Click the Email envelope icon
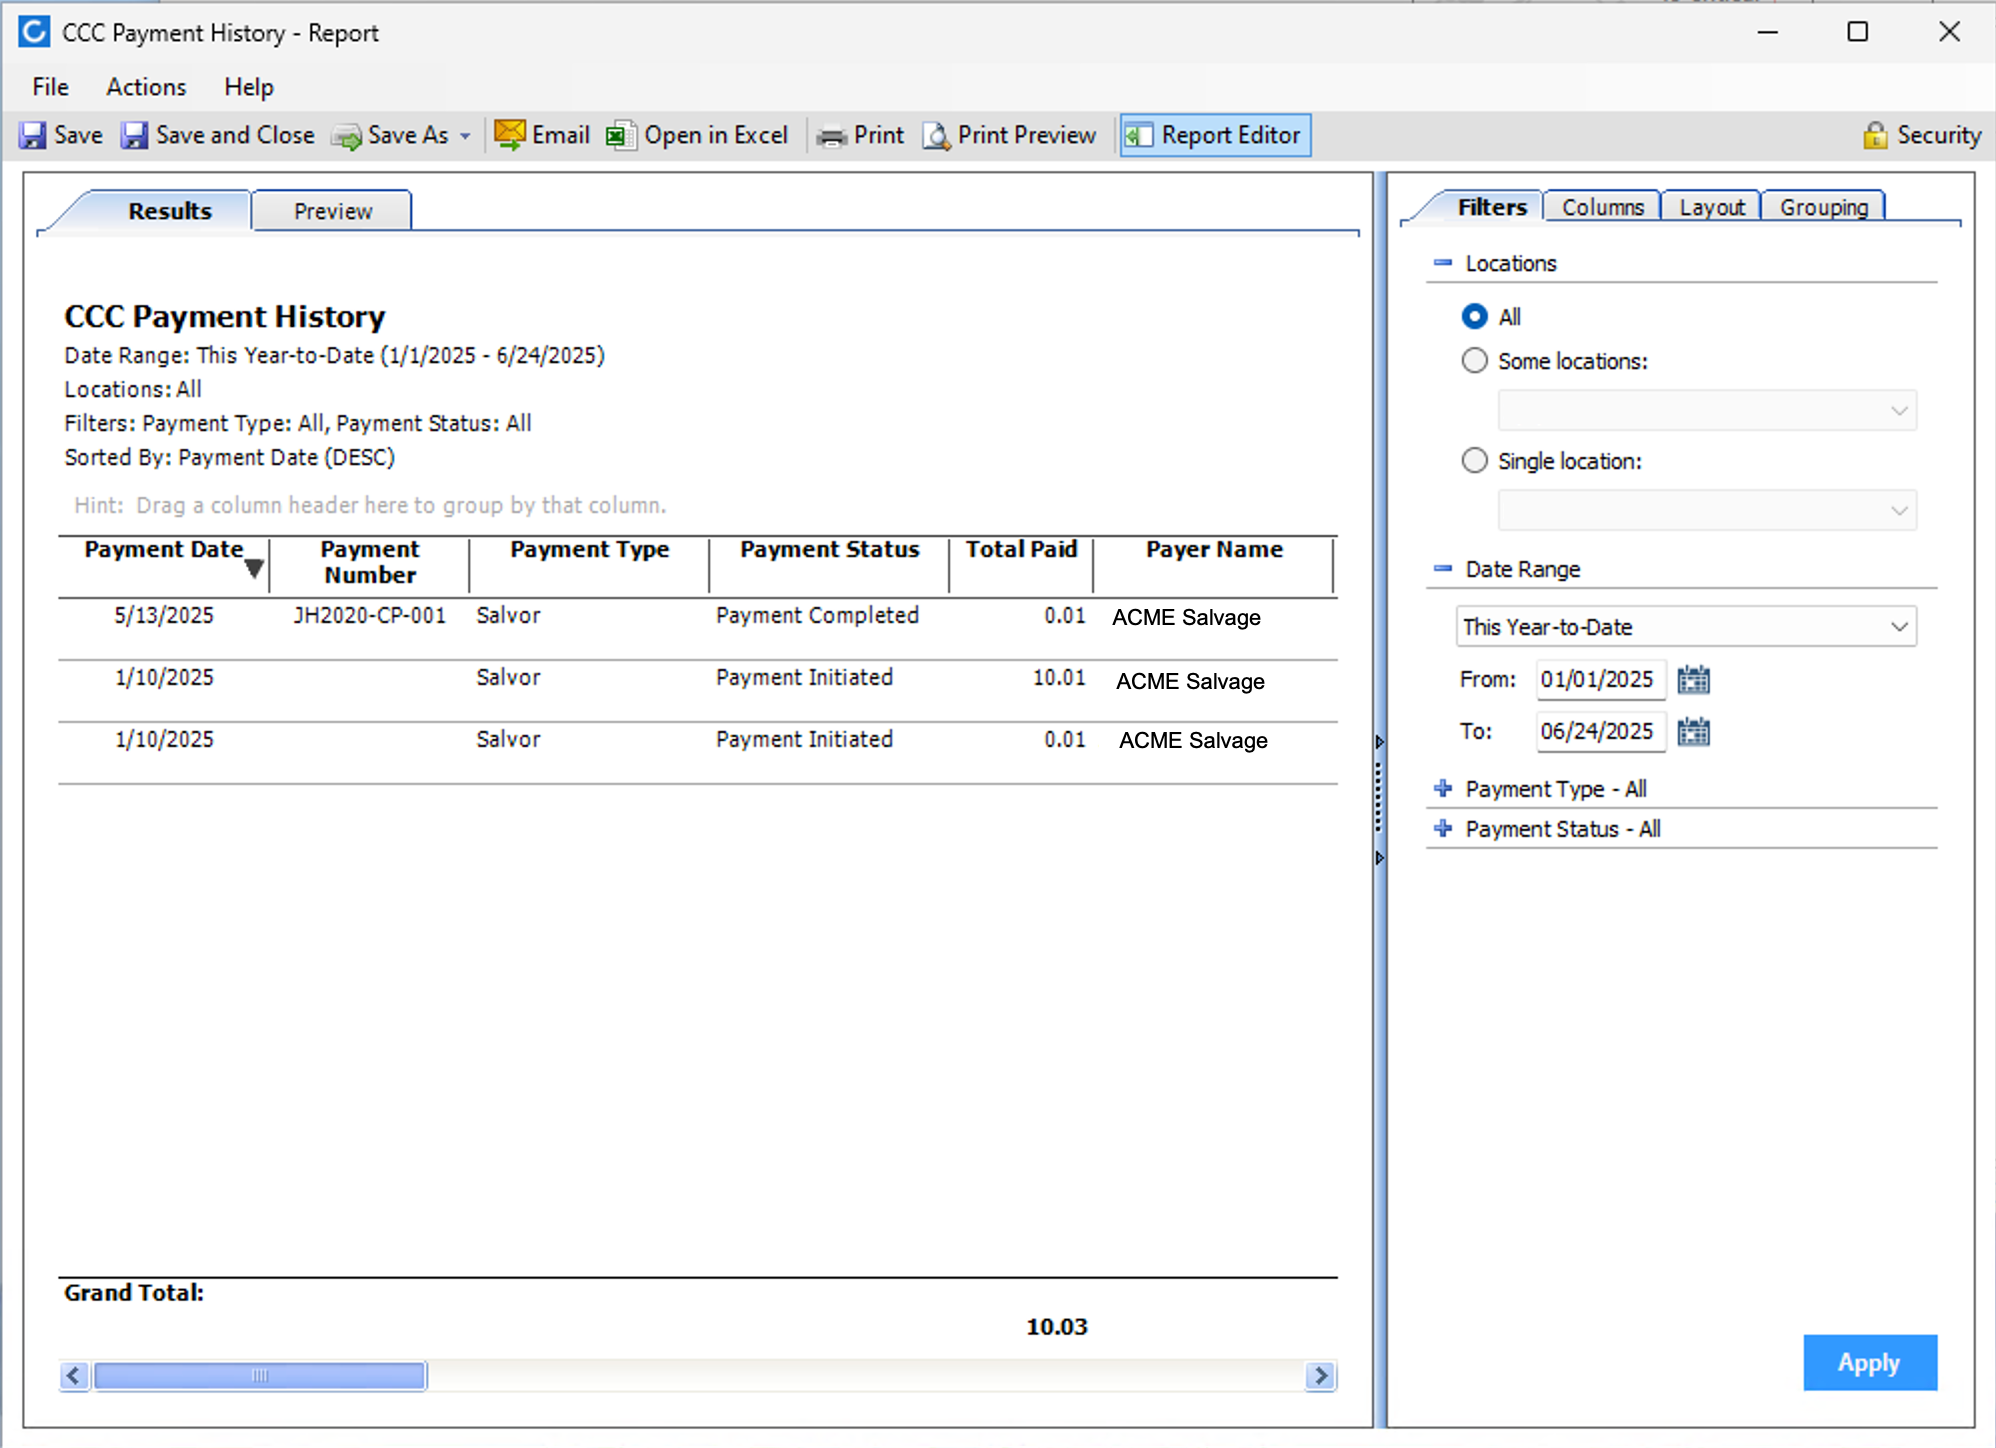1996x1448 pixels. pyautogui.click(x=510, y=135)
